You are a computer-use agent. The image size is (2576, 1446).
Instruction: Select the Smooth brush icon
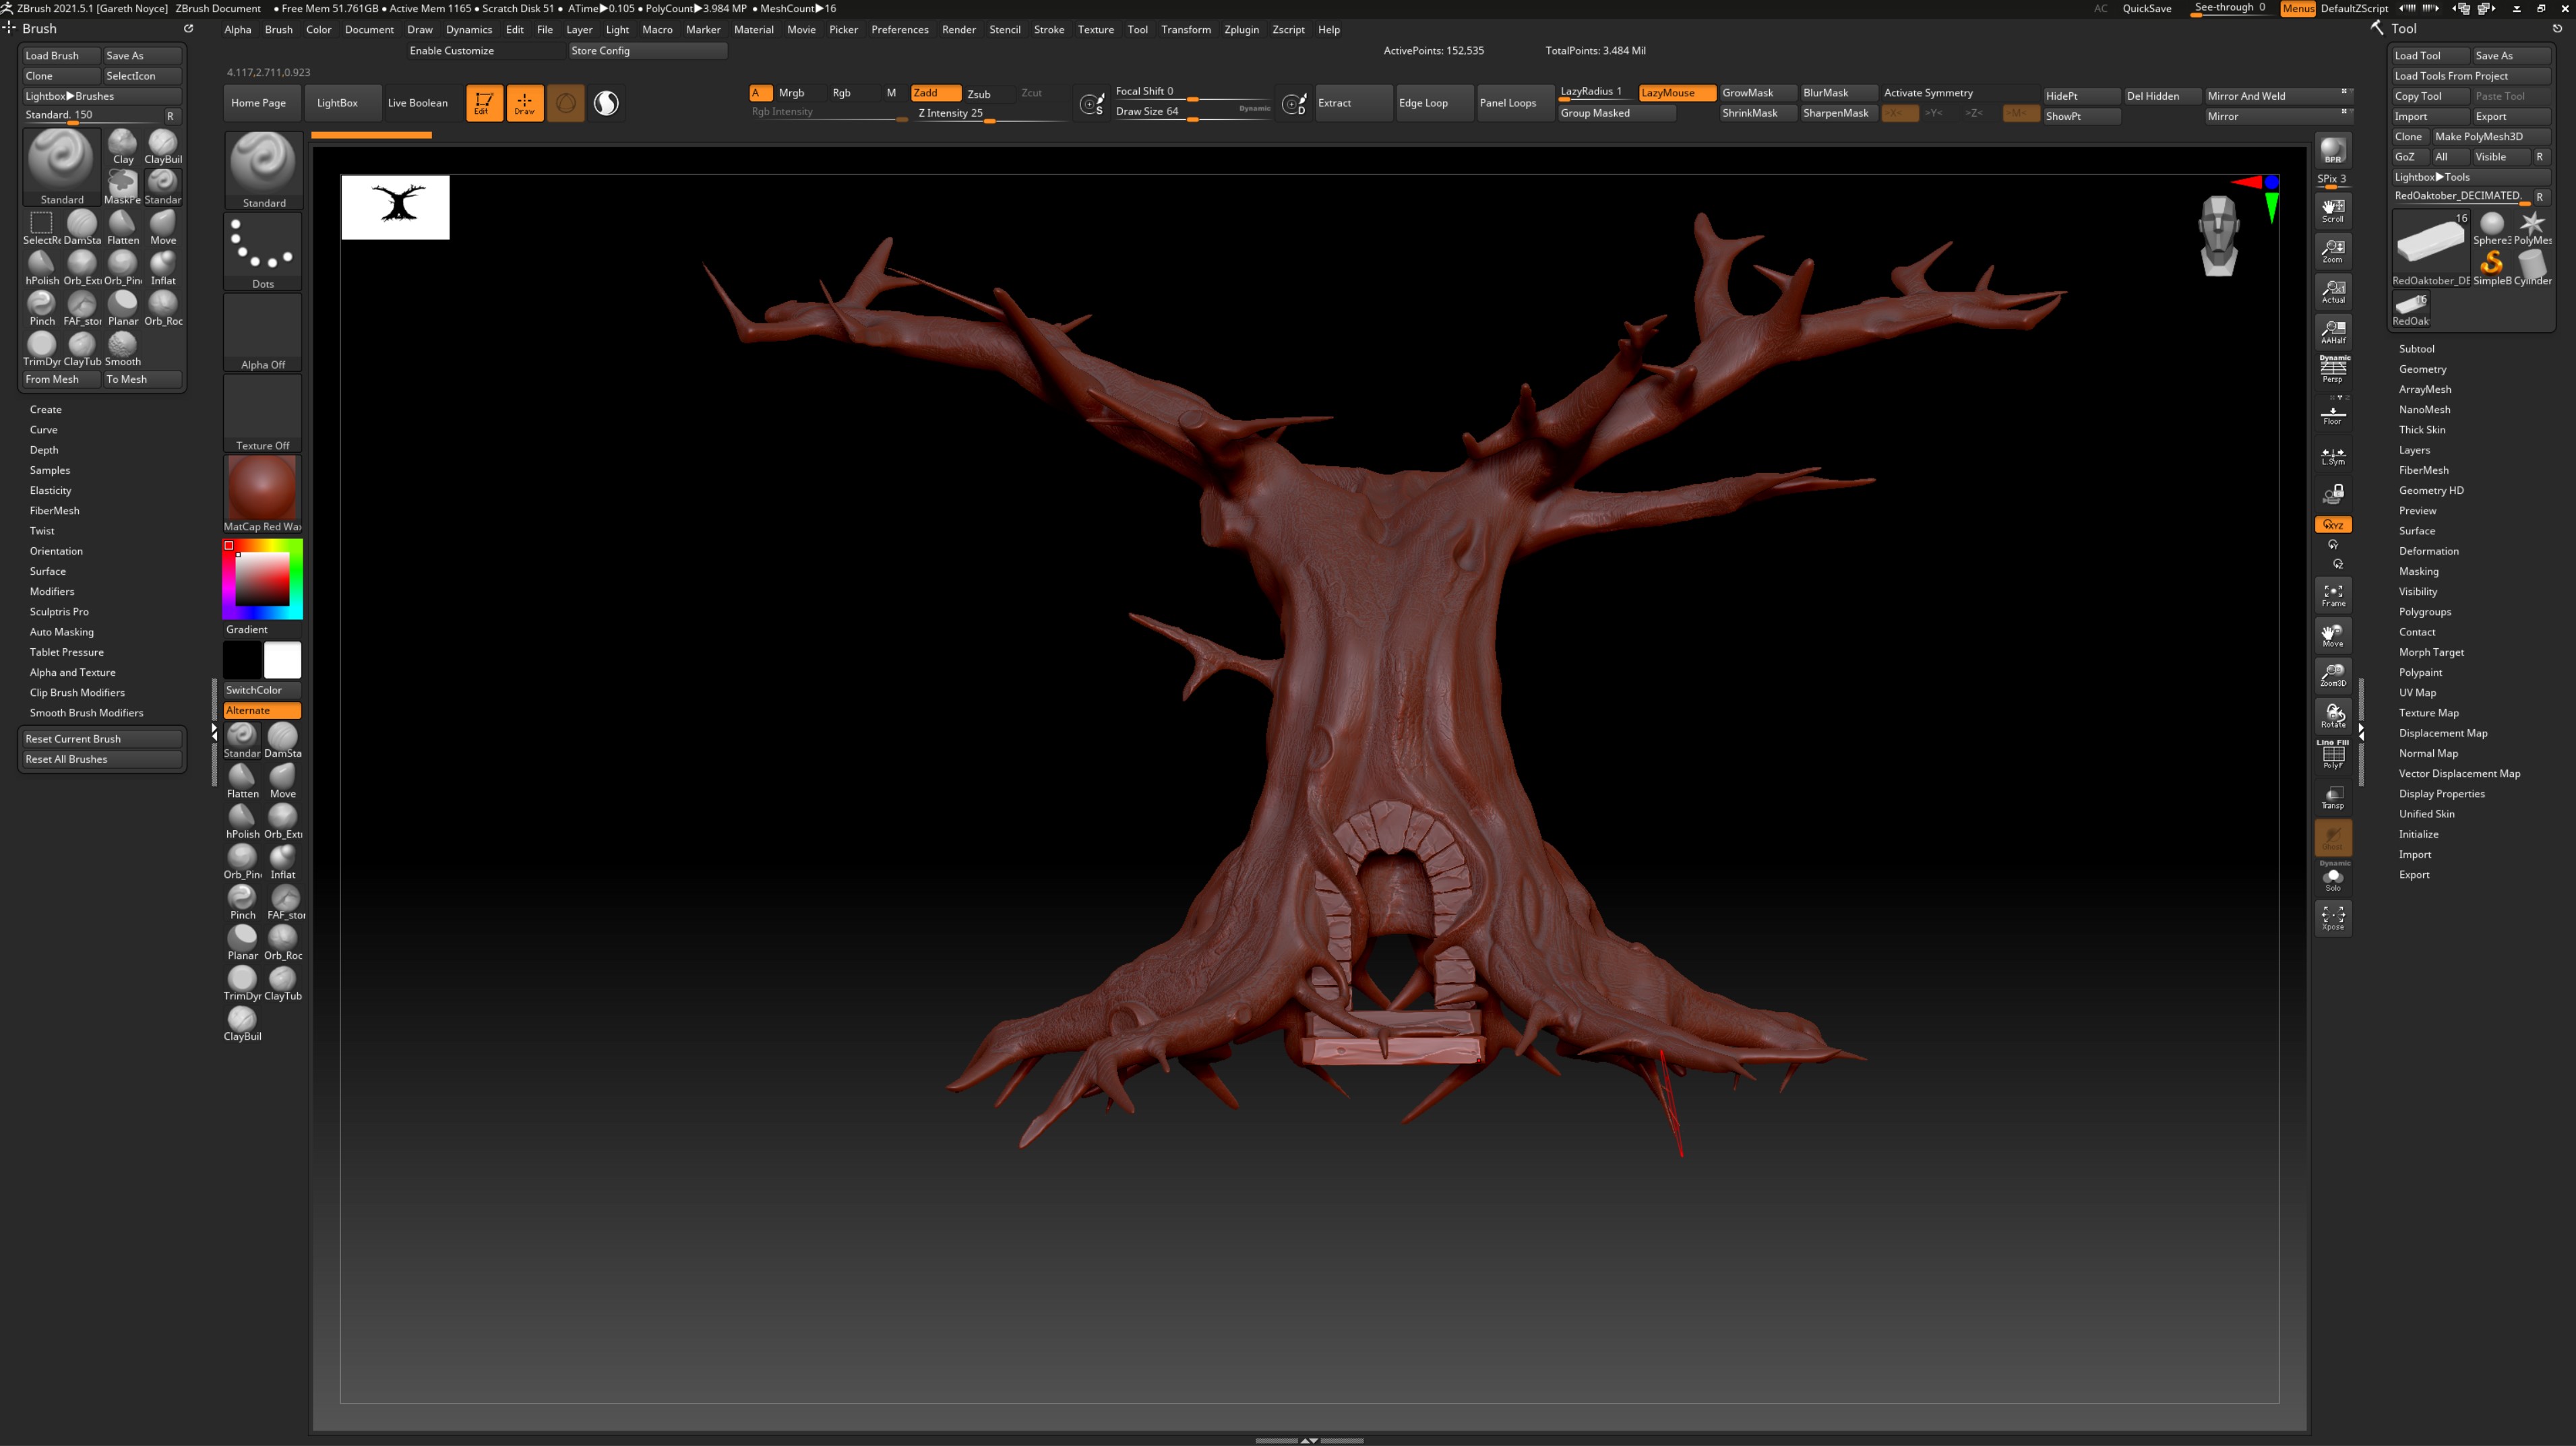123,348
